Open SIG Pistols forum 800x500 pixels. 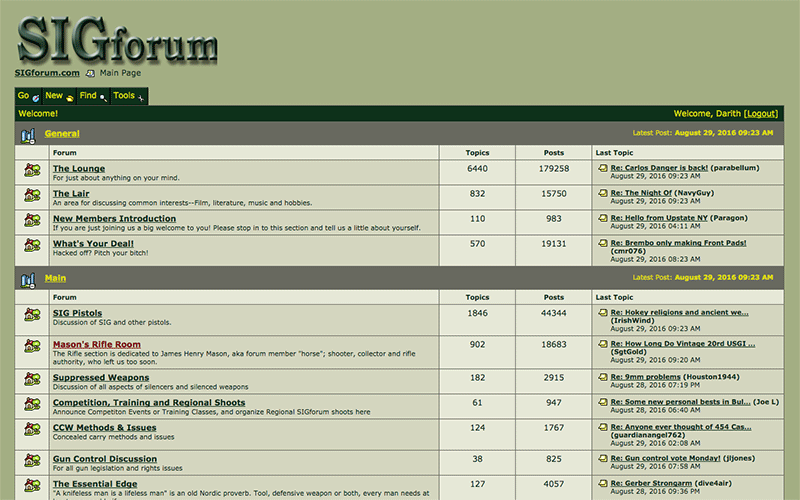[78, 313]
